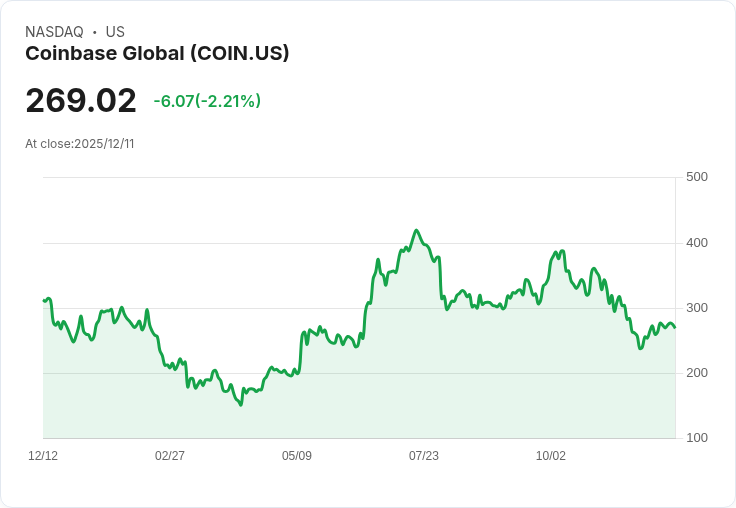The width and height of the screenshot is (736, 508).
Task: Select the 02/27 date on x-axis
Action: pyautogui.click(x=170, y=456)
